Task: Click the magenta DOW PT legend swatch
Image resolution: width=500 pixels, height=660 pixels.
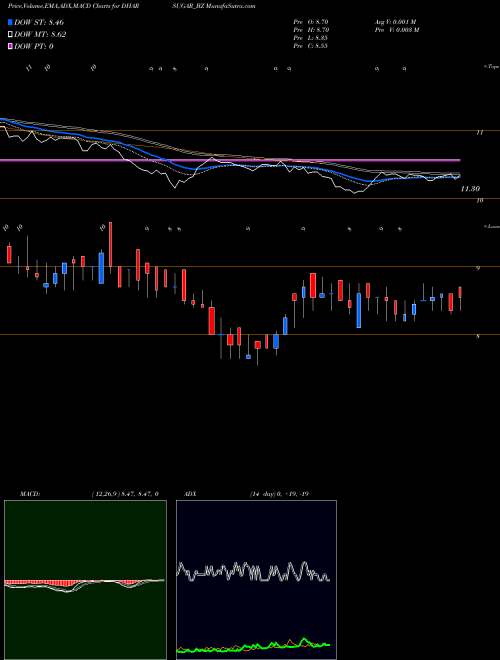Action: (x=10, y=46)
